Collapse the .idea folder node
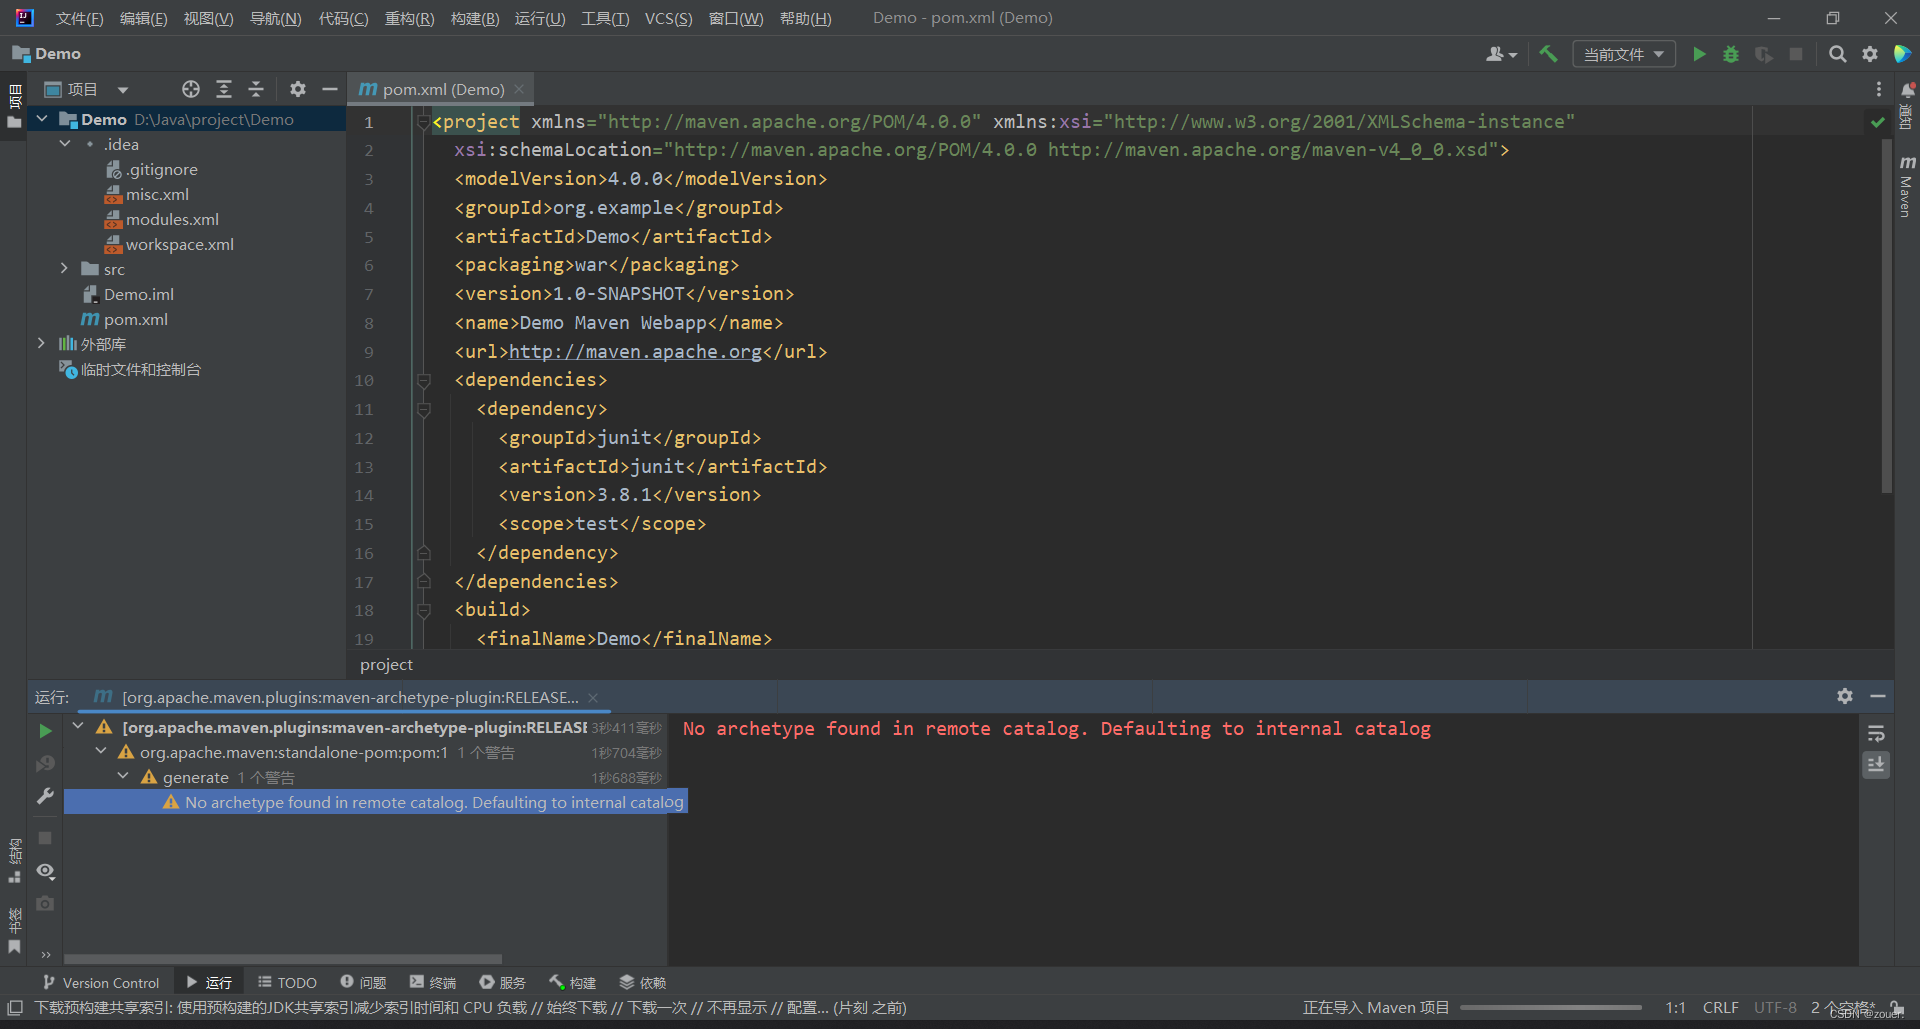This screenshot has width=1920, height=1029. tap(65, 143)
